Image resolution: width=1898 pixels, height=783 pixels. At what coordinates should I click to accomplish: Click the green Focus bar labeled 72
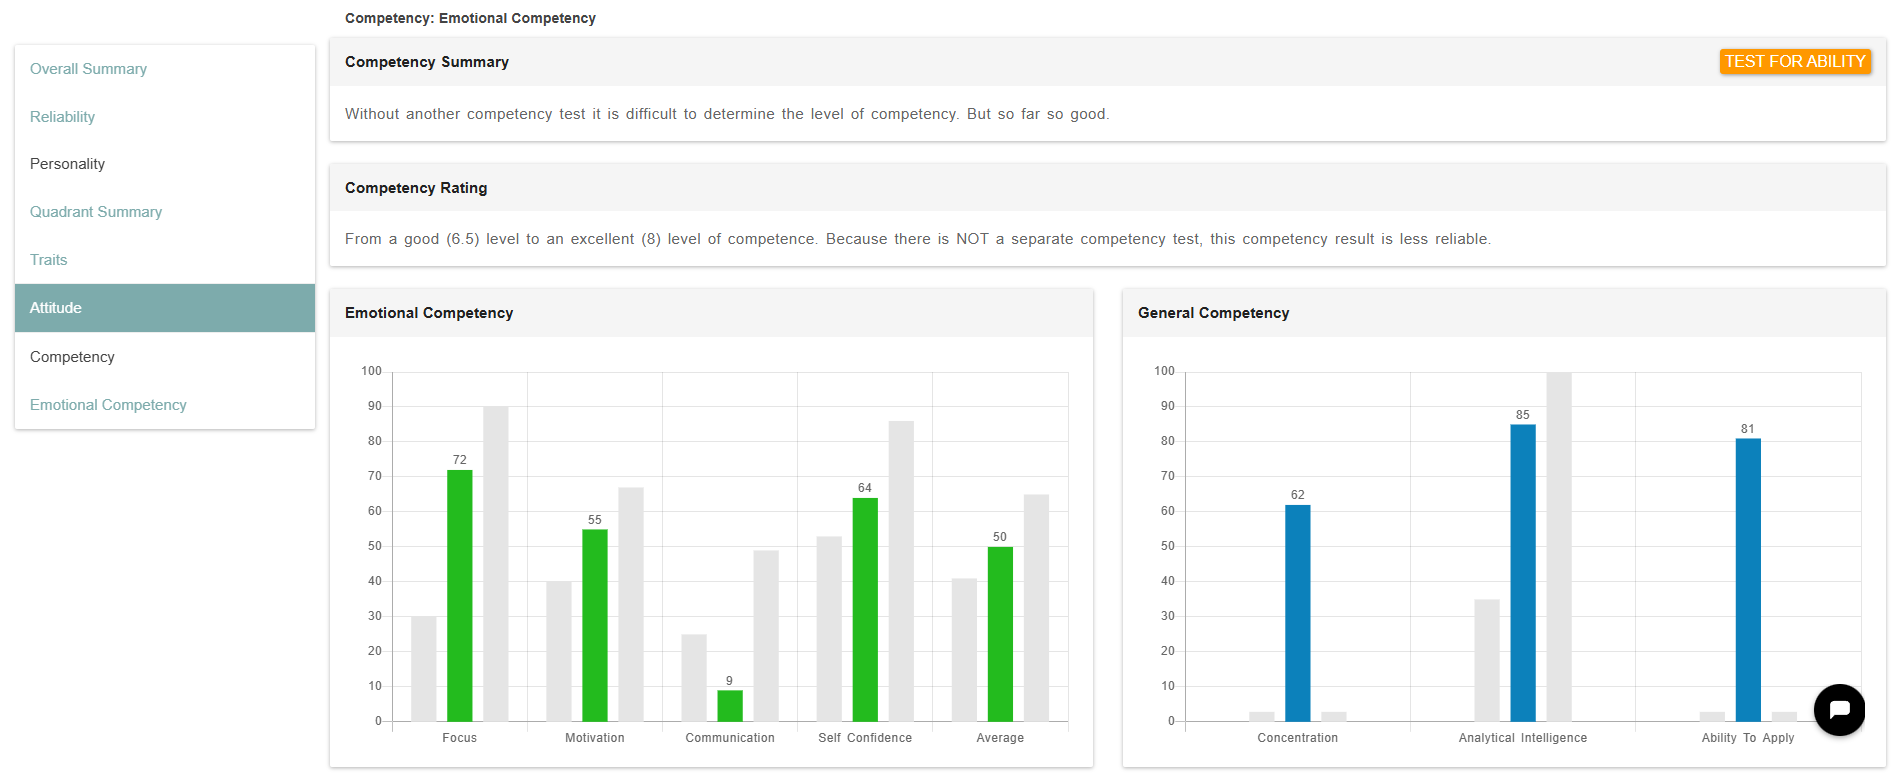tap(460, 595)
